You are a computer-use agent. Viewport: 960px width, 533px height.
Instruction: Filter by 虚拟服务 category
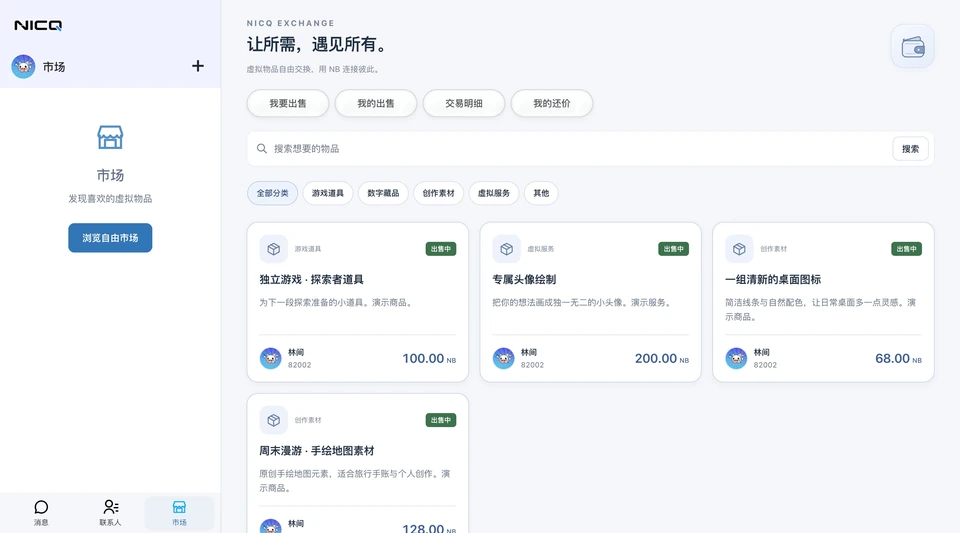[x=494, y=193]
